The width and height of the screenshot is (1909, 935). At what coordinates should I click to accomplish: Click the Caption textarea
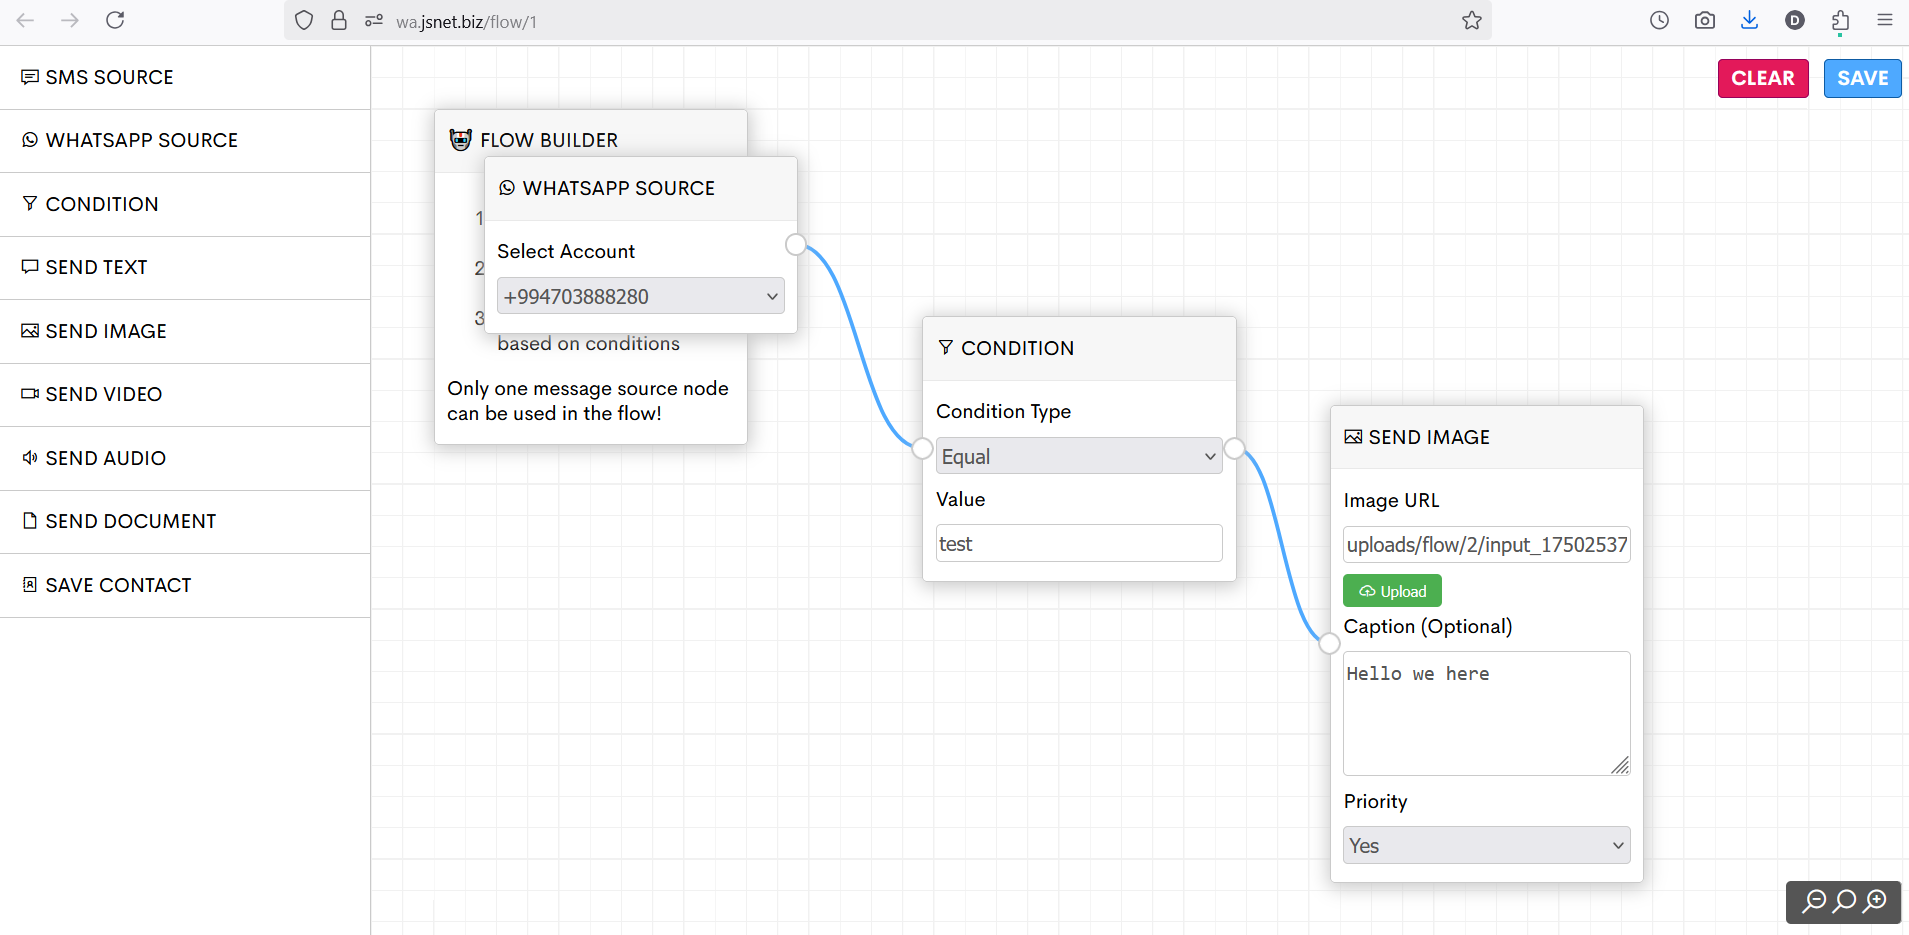tap(1486, 713)
